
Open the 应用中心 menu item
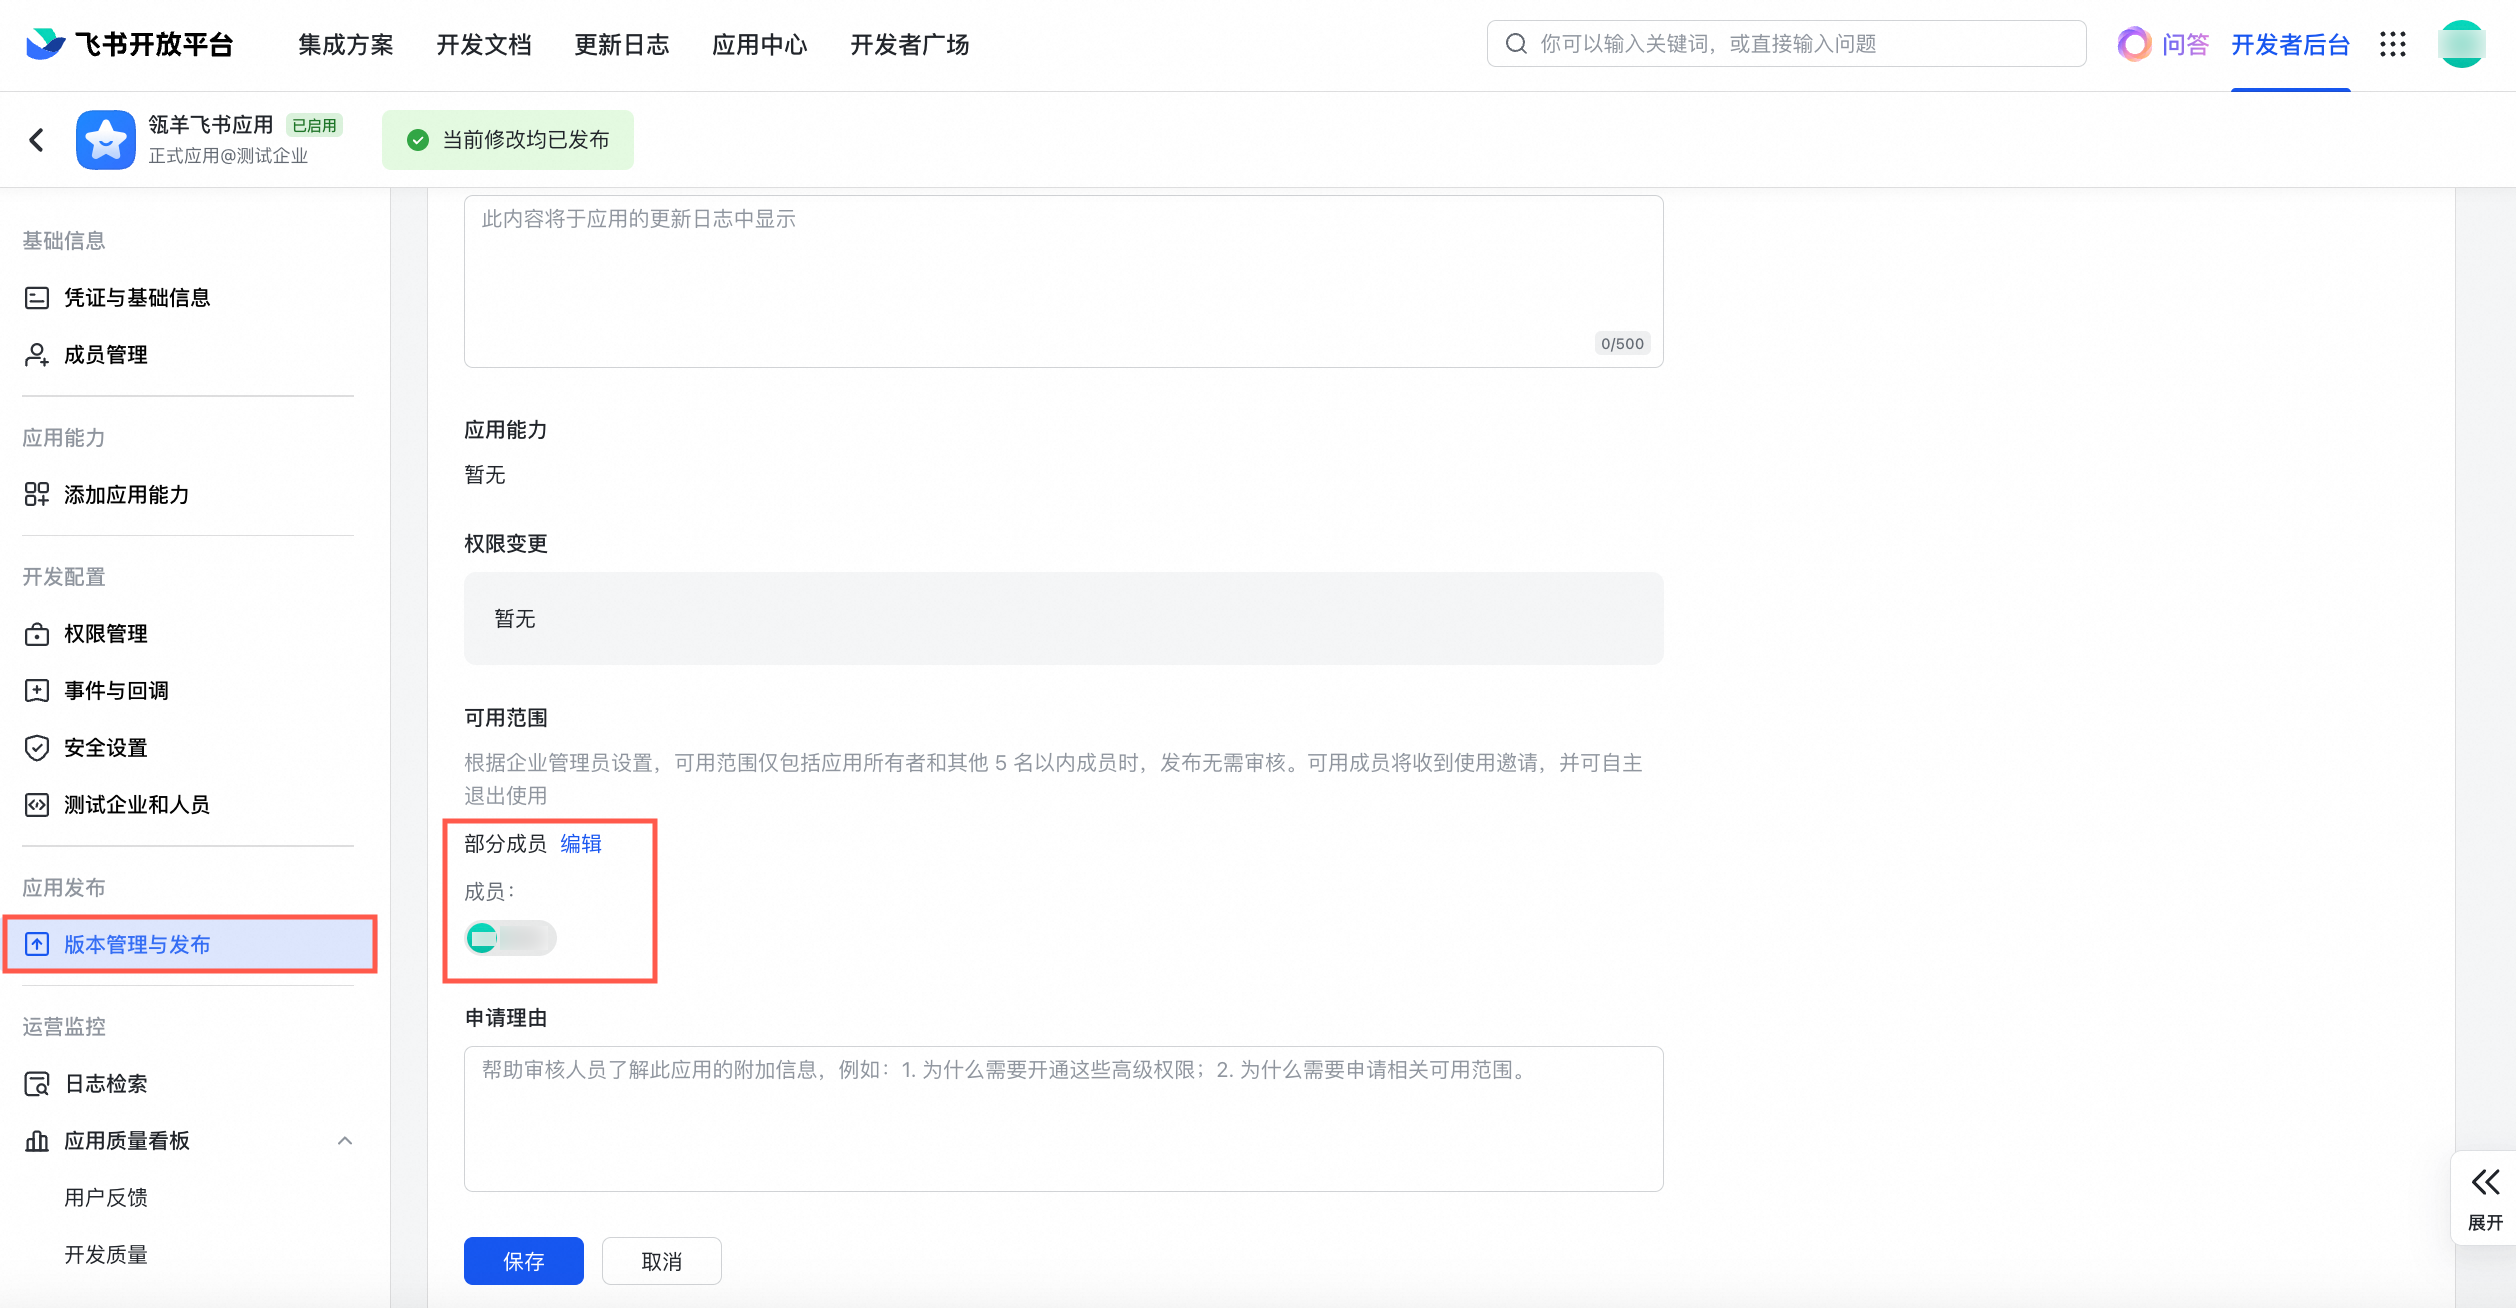click(x=759, y=45)
